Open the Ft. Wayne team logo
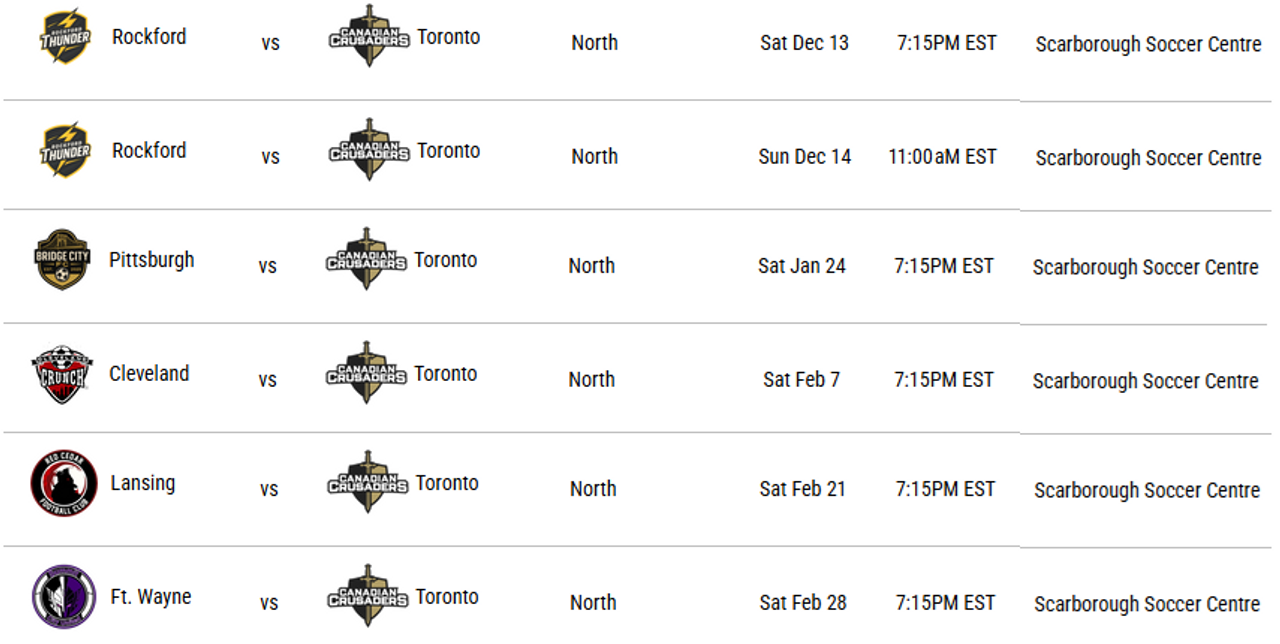The image size is (1280, 644). coord(63,597)
